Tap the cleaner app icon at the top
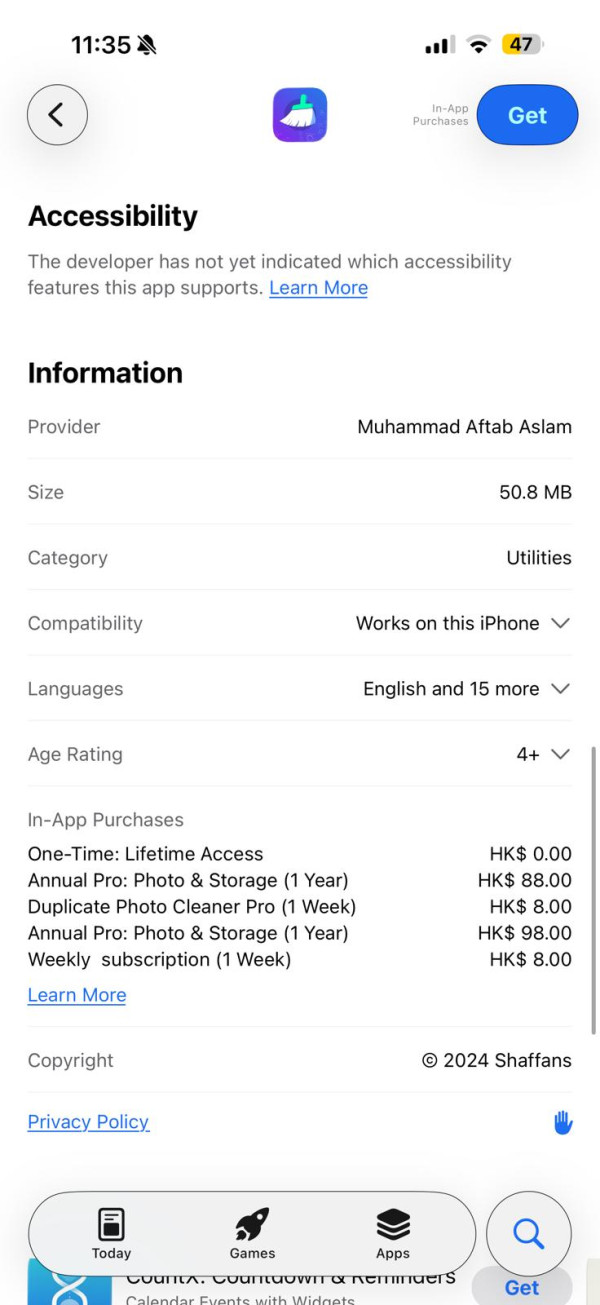 click(299, 115)
